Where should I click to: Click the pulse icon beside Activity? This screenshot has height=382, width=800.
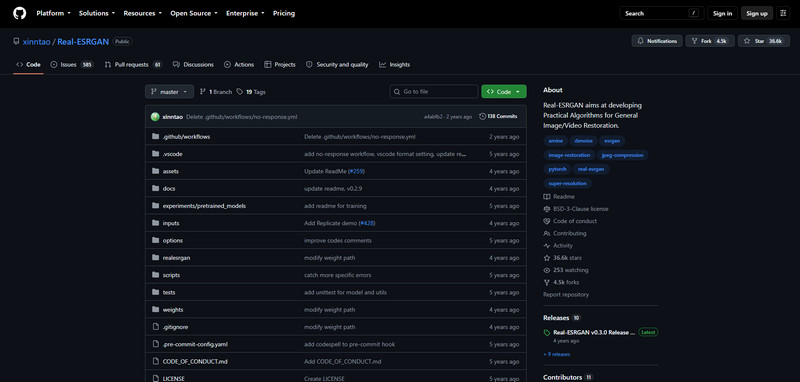547,246
